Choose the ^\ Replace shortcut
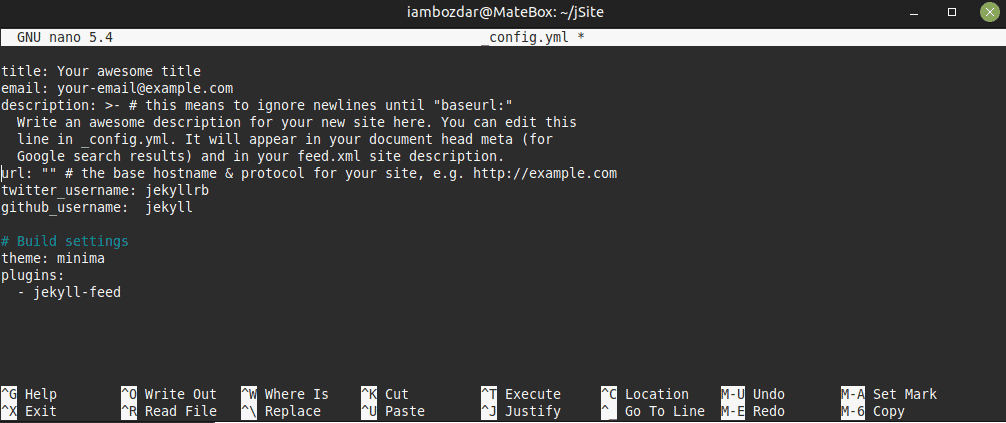This screenshot has height=423, width=1006. pos(281,411)
